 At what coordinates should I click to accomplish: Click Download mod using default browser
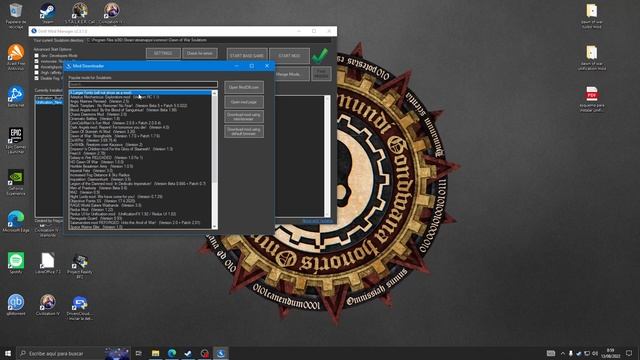coord(244,131)
